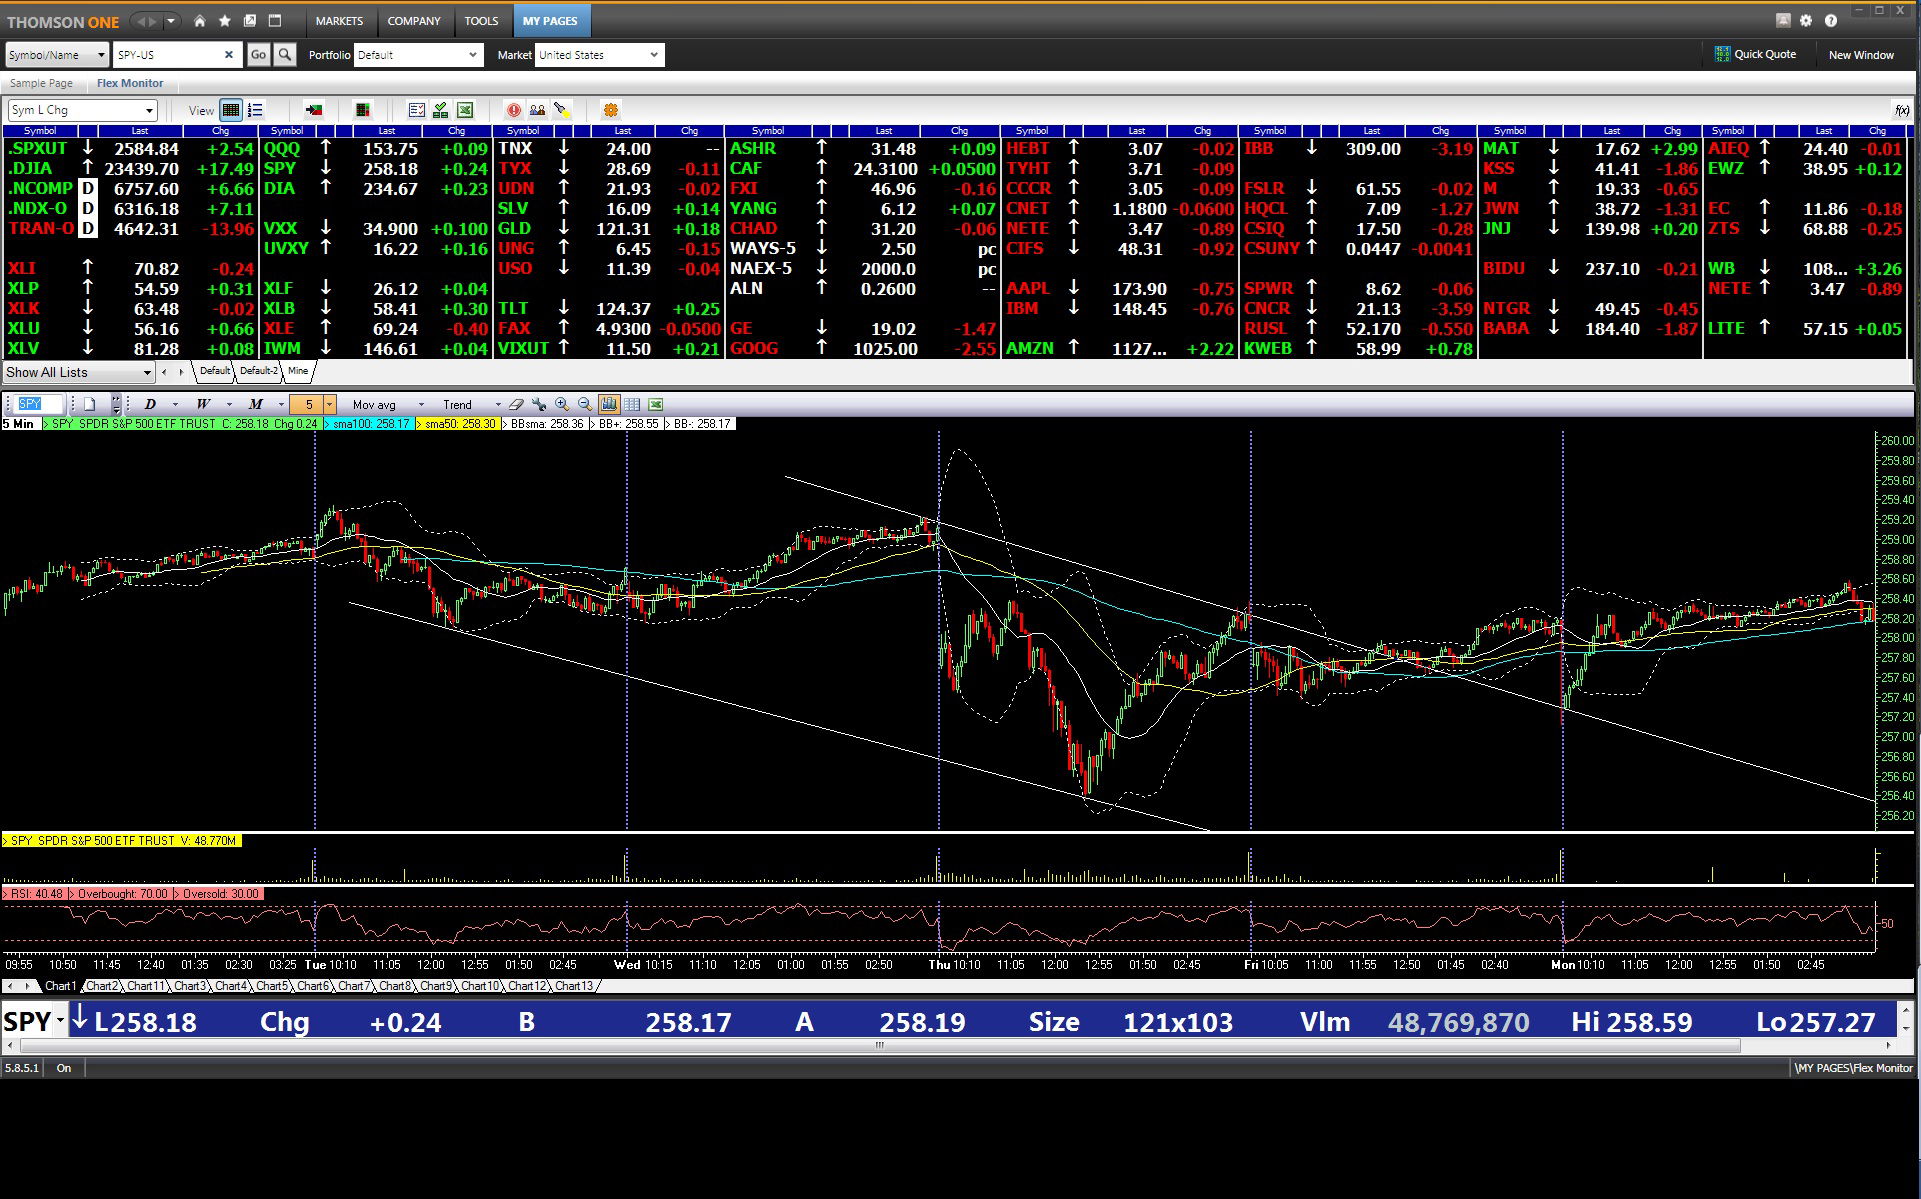Image resolution: width=1921 pixels, height=1199 pixels.
Task: Click the flashlight highlight icon
Action: [562, 110]
